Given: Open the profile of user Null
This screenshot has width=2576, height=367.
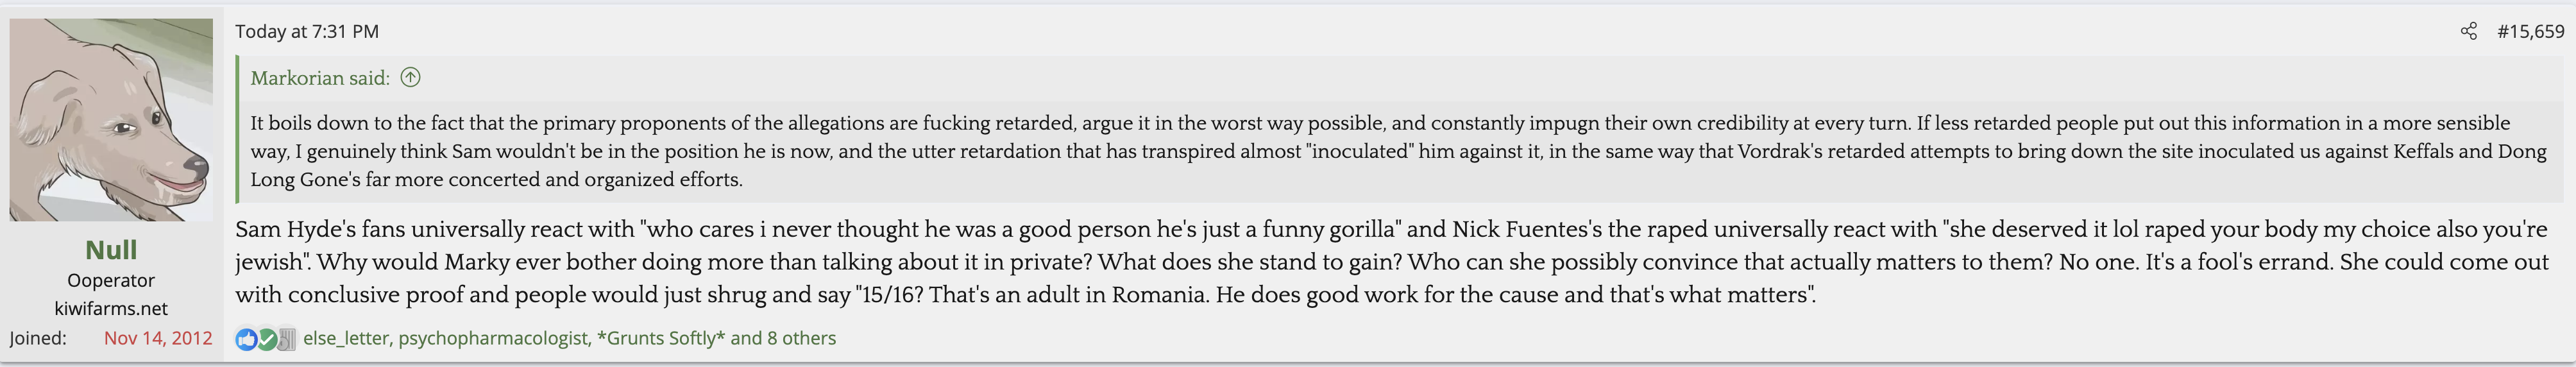Looking at the screenshot, I should [111, 249].
